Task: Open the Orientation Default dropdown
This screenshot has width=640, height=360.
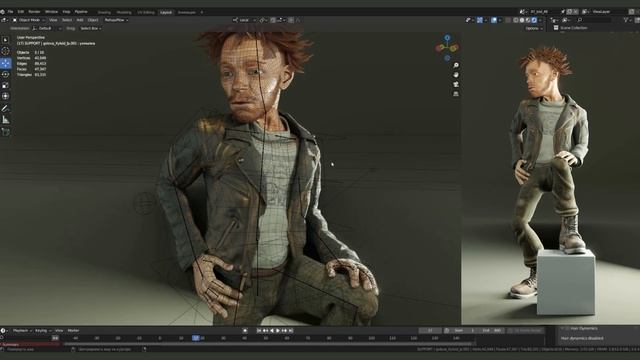Action: (x=47, y=28)
